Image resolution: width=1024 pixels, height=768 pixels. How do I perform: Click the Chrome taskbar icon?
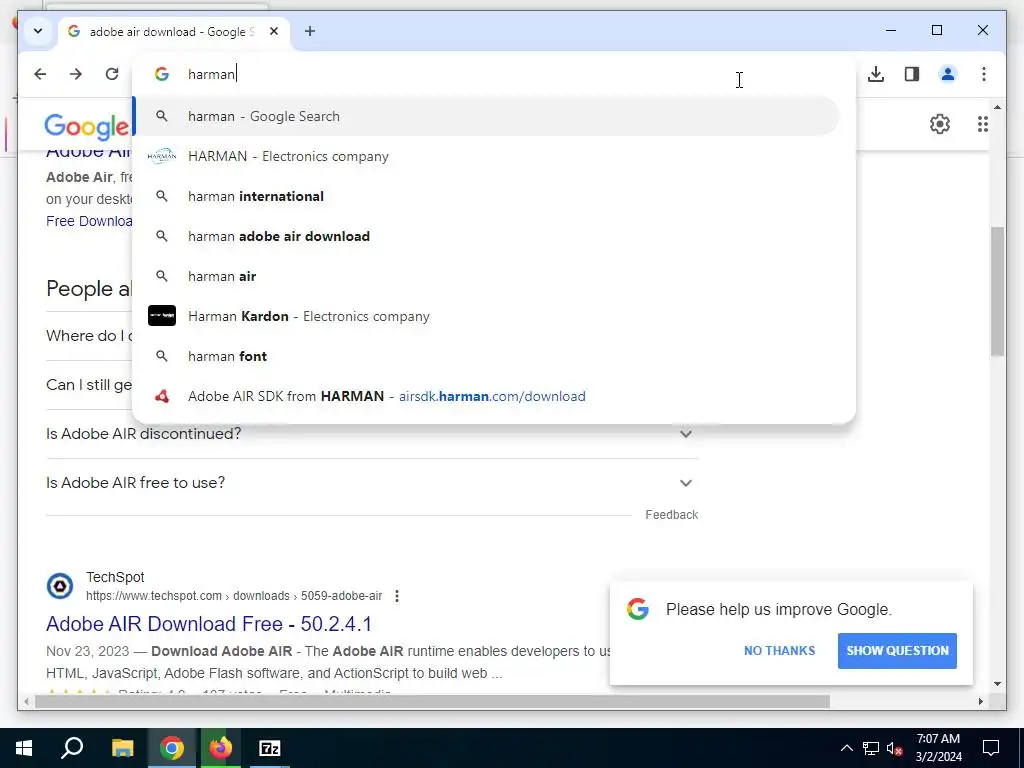point(171,748)
